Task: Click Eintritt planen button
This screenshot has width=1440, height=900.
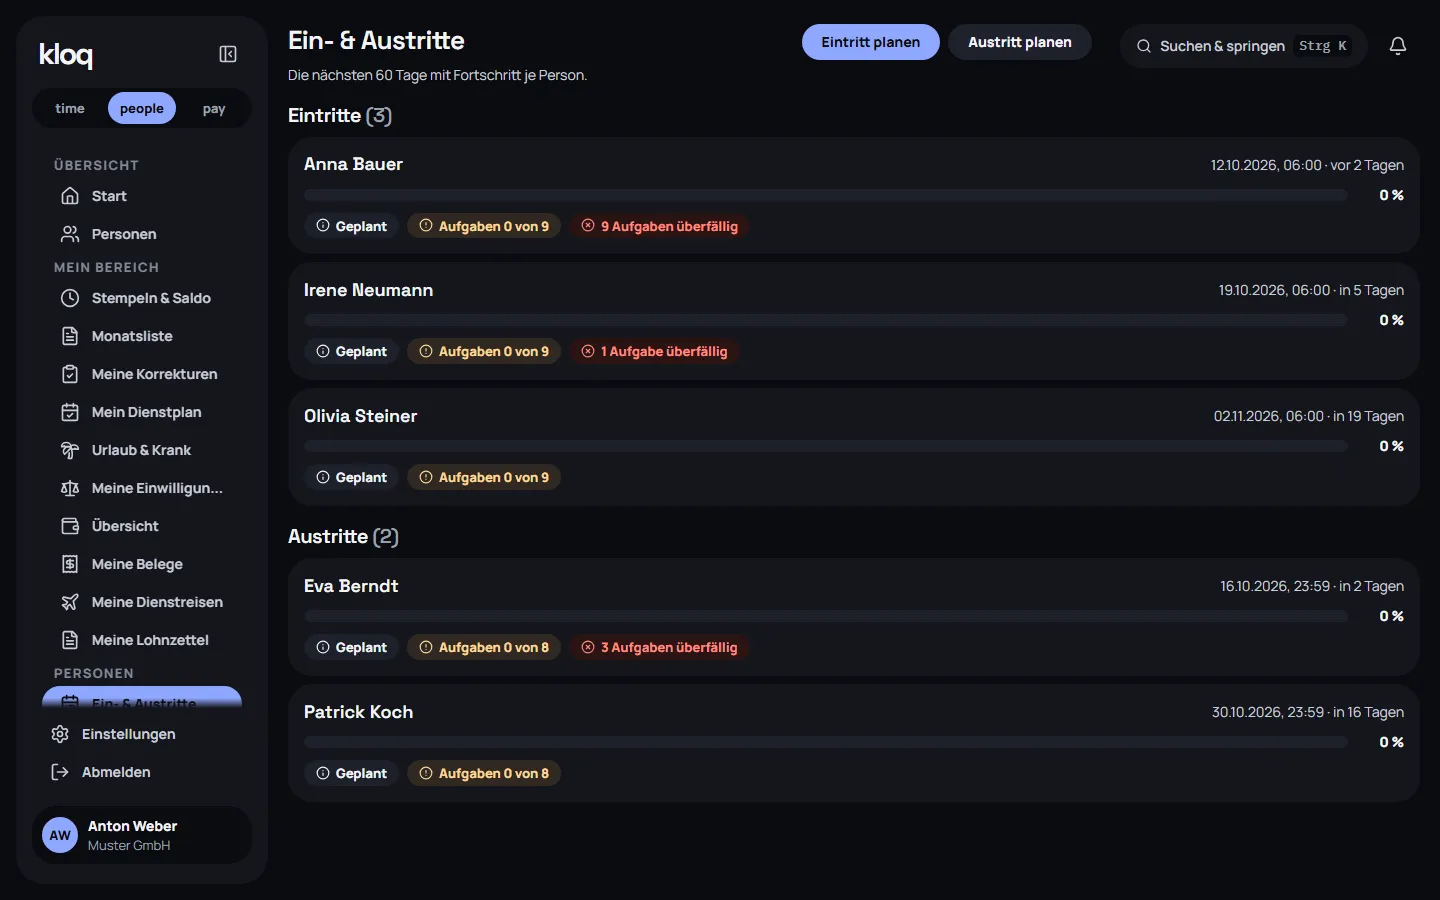Action: point(871,42)
